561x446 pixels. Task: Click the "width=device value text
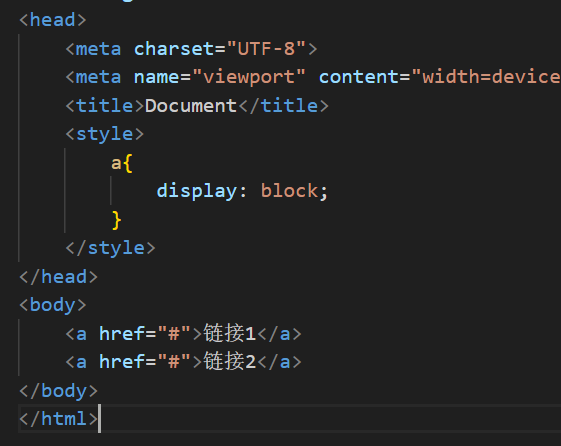pyautogui.click(x=486, y=77)
